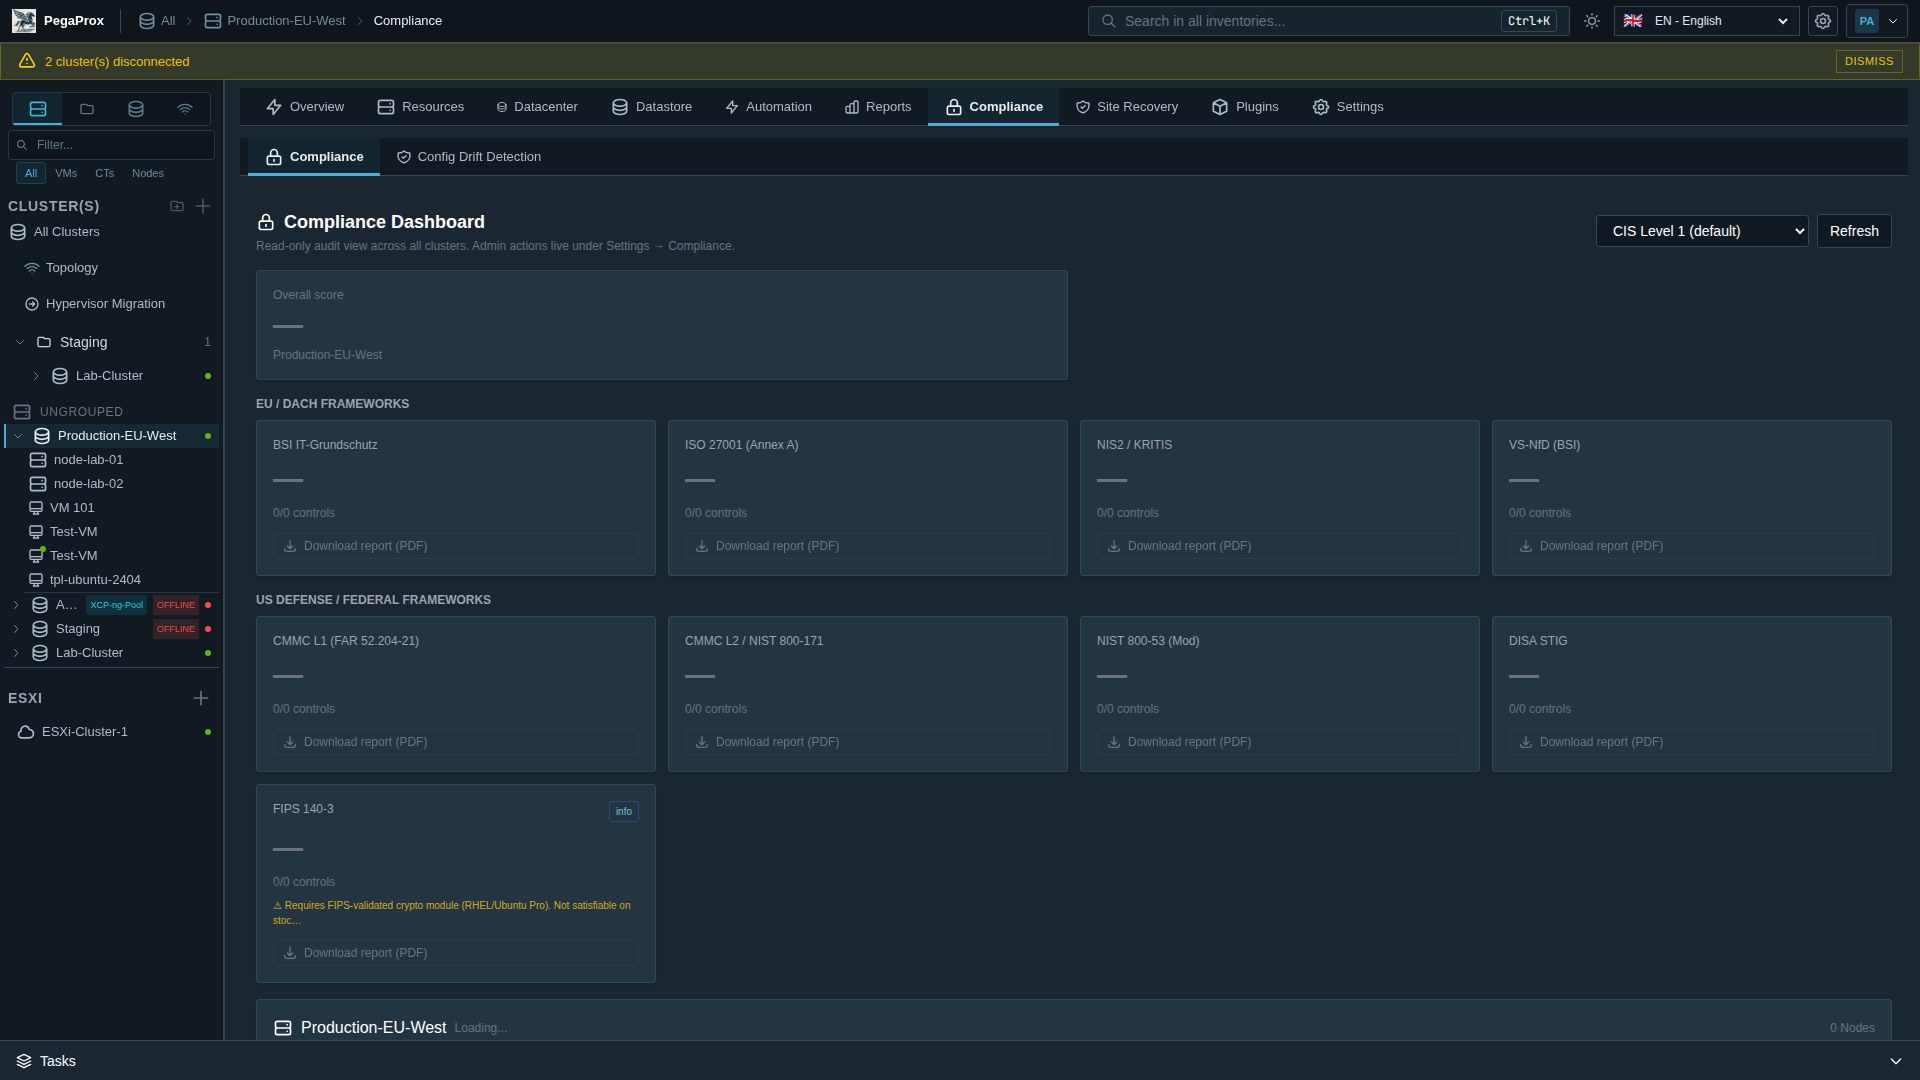The image size is (1920, 1080).
Task: Collapse the Production-EU-West tree node
Action: [x=18, y=436]
